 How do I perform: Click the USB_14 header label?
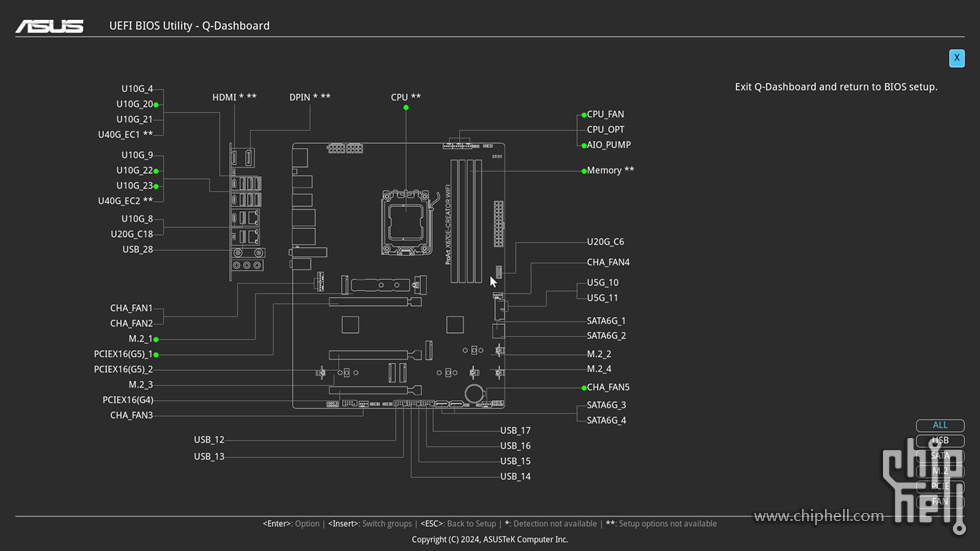tap(515, 477)
